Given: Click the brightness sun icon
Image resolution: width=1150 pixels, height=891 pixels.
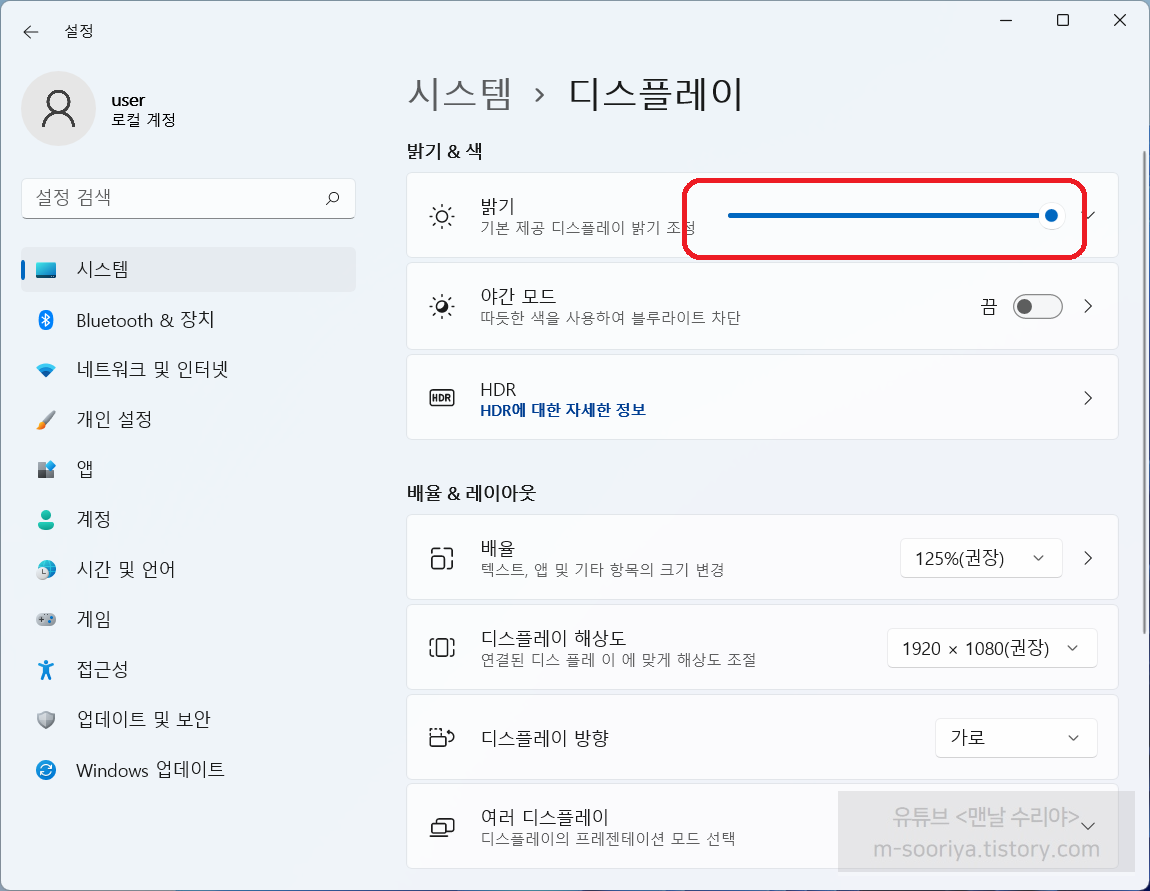Looking at the screenshot, I should (x=442, y=216).
